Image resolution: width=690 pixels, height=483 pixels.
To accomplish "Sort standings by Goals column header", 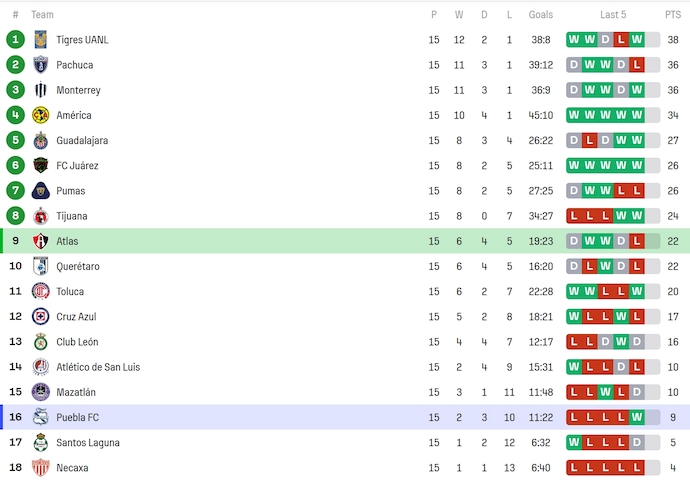I will click(x=541, y=15).
